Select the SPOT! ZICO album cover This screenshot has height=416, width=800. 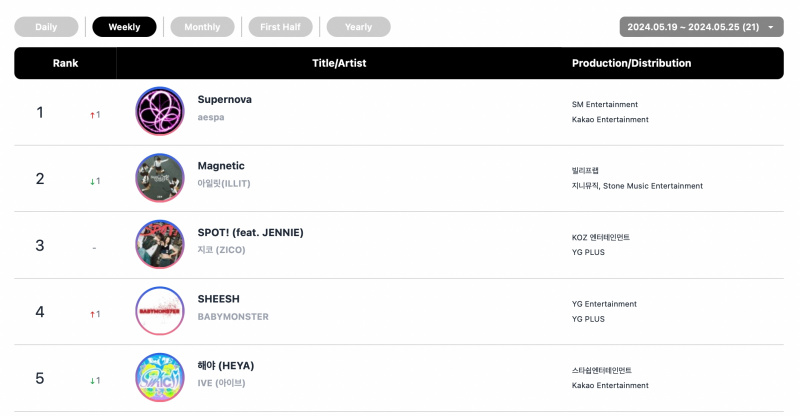[x=160, y=244]
